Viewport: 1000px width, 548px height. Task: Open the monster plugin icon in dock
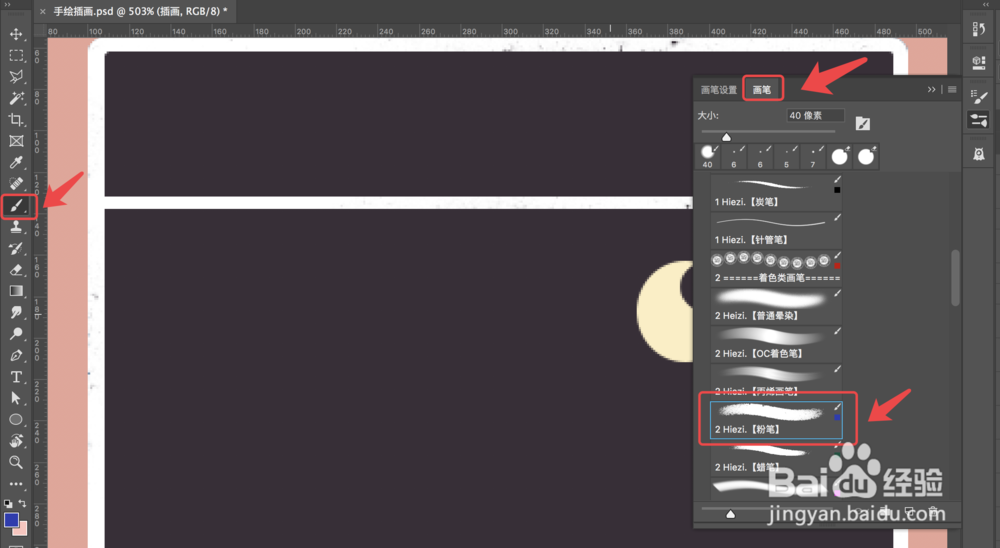coord(979,154)
